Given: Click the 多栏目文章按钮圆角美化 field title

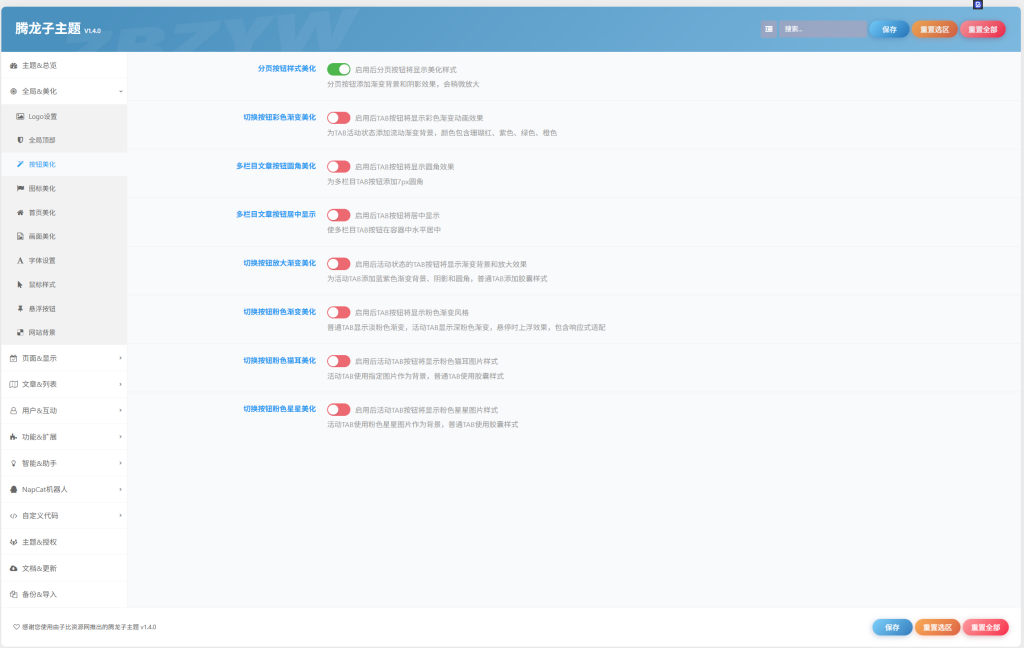Looking at the screenshot, I should (x=276, y=166).
